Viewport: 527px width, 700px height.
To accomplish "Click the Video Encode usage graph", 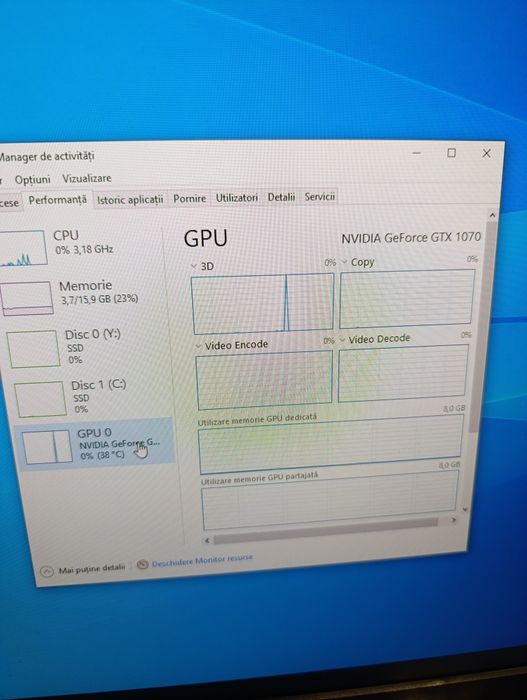I will tap(264, 379).
